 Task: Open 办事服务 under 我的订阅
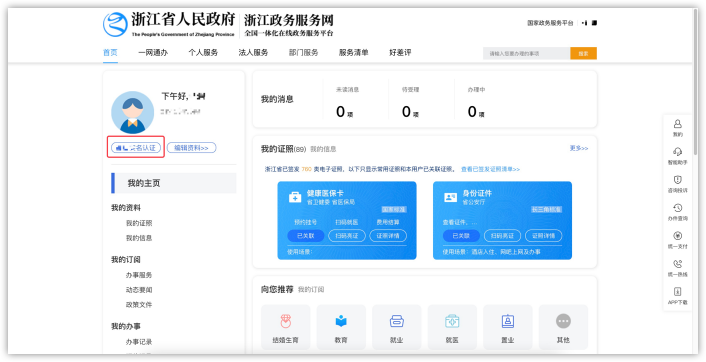tap(139, 275)
